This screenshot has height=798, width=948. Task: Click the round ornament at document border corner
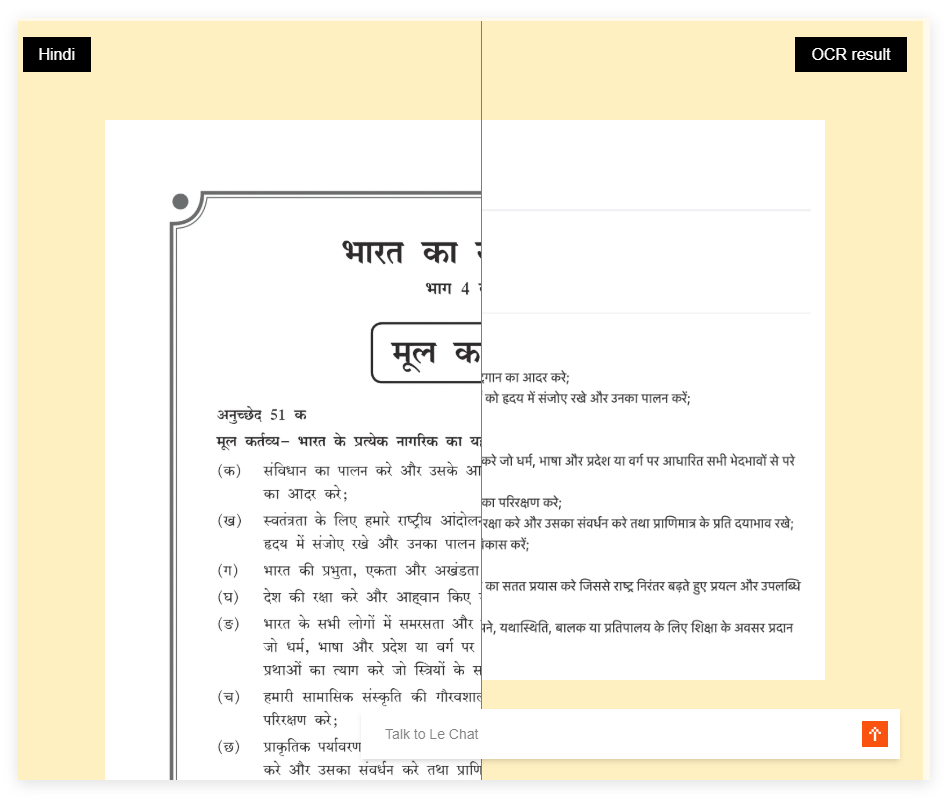pyautogui.click(x=180, y=202)
